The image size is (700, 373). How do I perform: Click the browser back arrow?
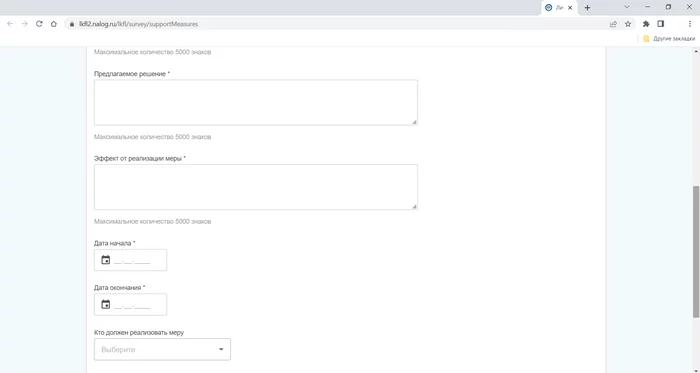pyautogui.click(x=10, y=24)
